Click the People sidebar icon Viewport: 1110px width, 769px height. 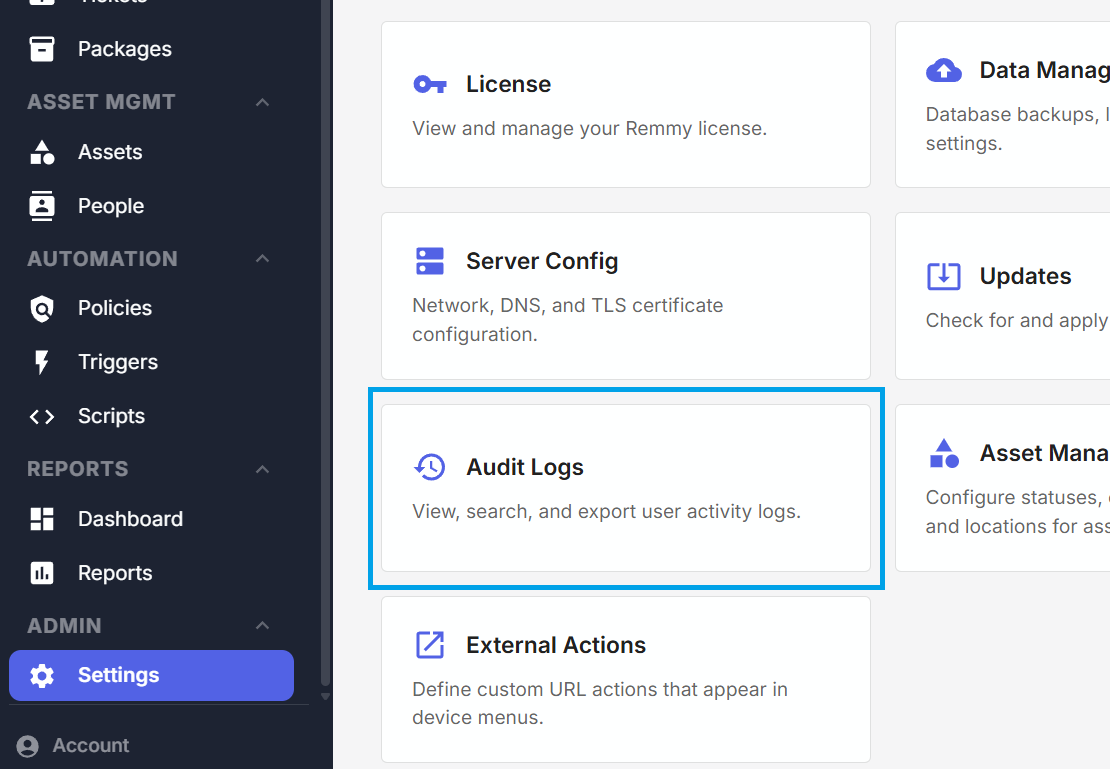click(x=41, y=205)
